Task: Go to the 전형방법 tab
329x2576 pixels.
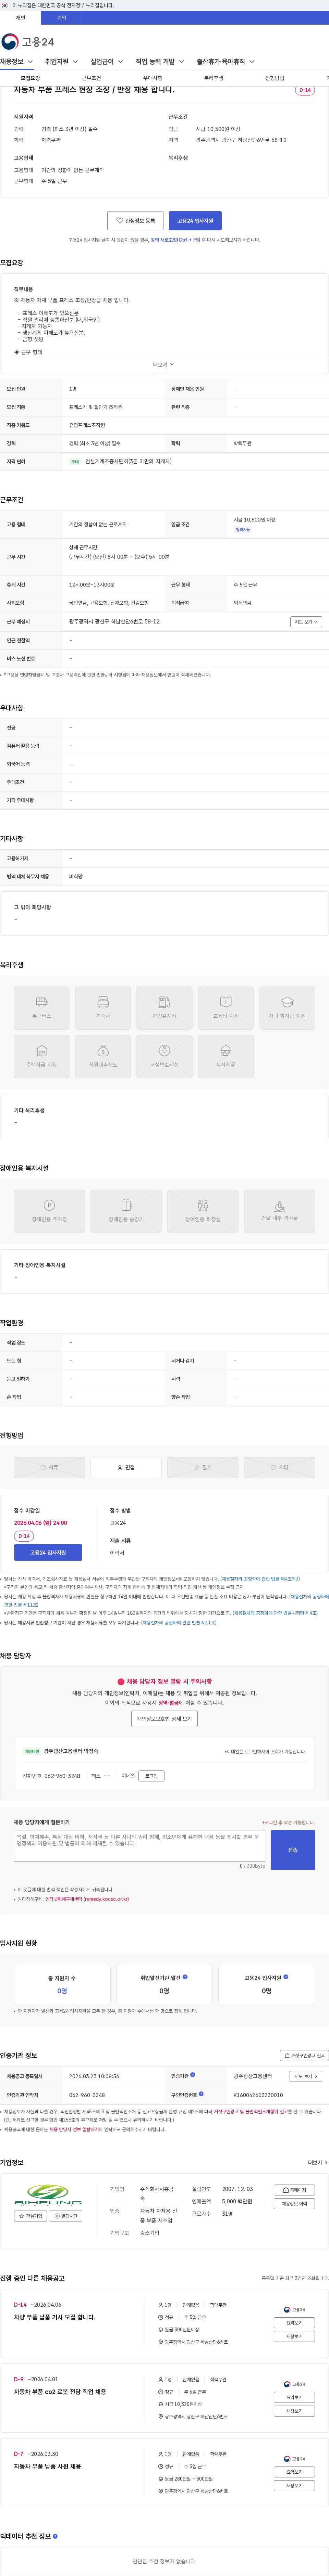Action: pos(274,78)
